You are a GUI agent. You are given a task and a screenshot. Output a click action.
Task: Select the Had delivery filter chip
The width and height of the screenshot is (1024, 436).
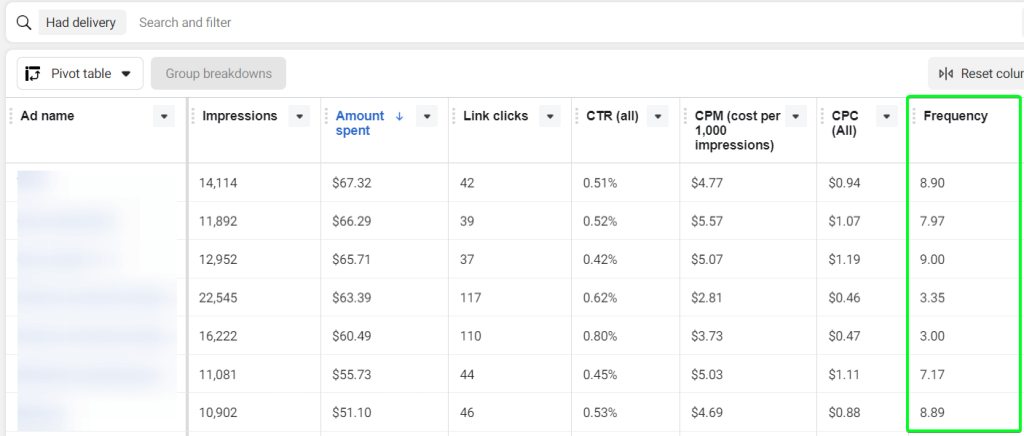81,22
